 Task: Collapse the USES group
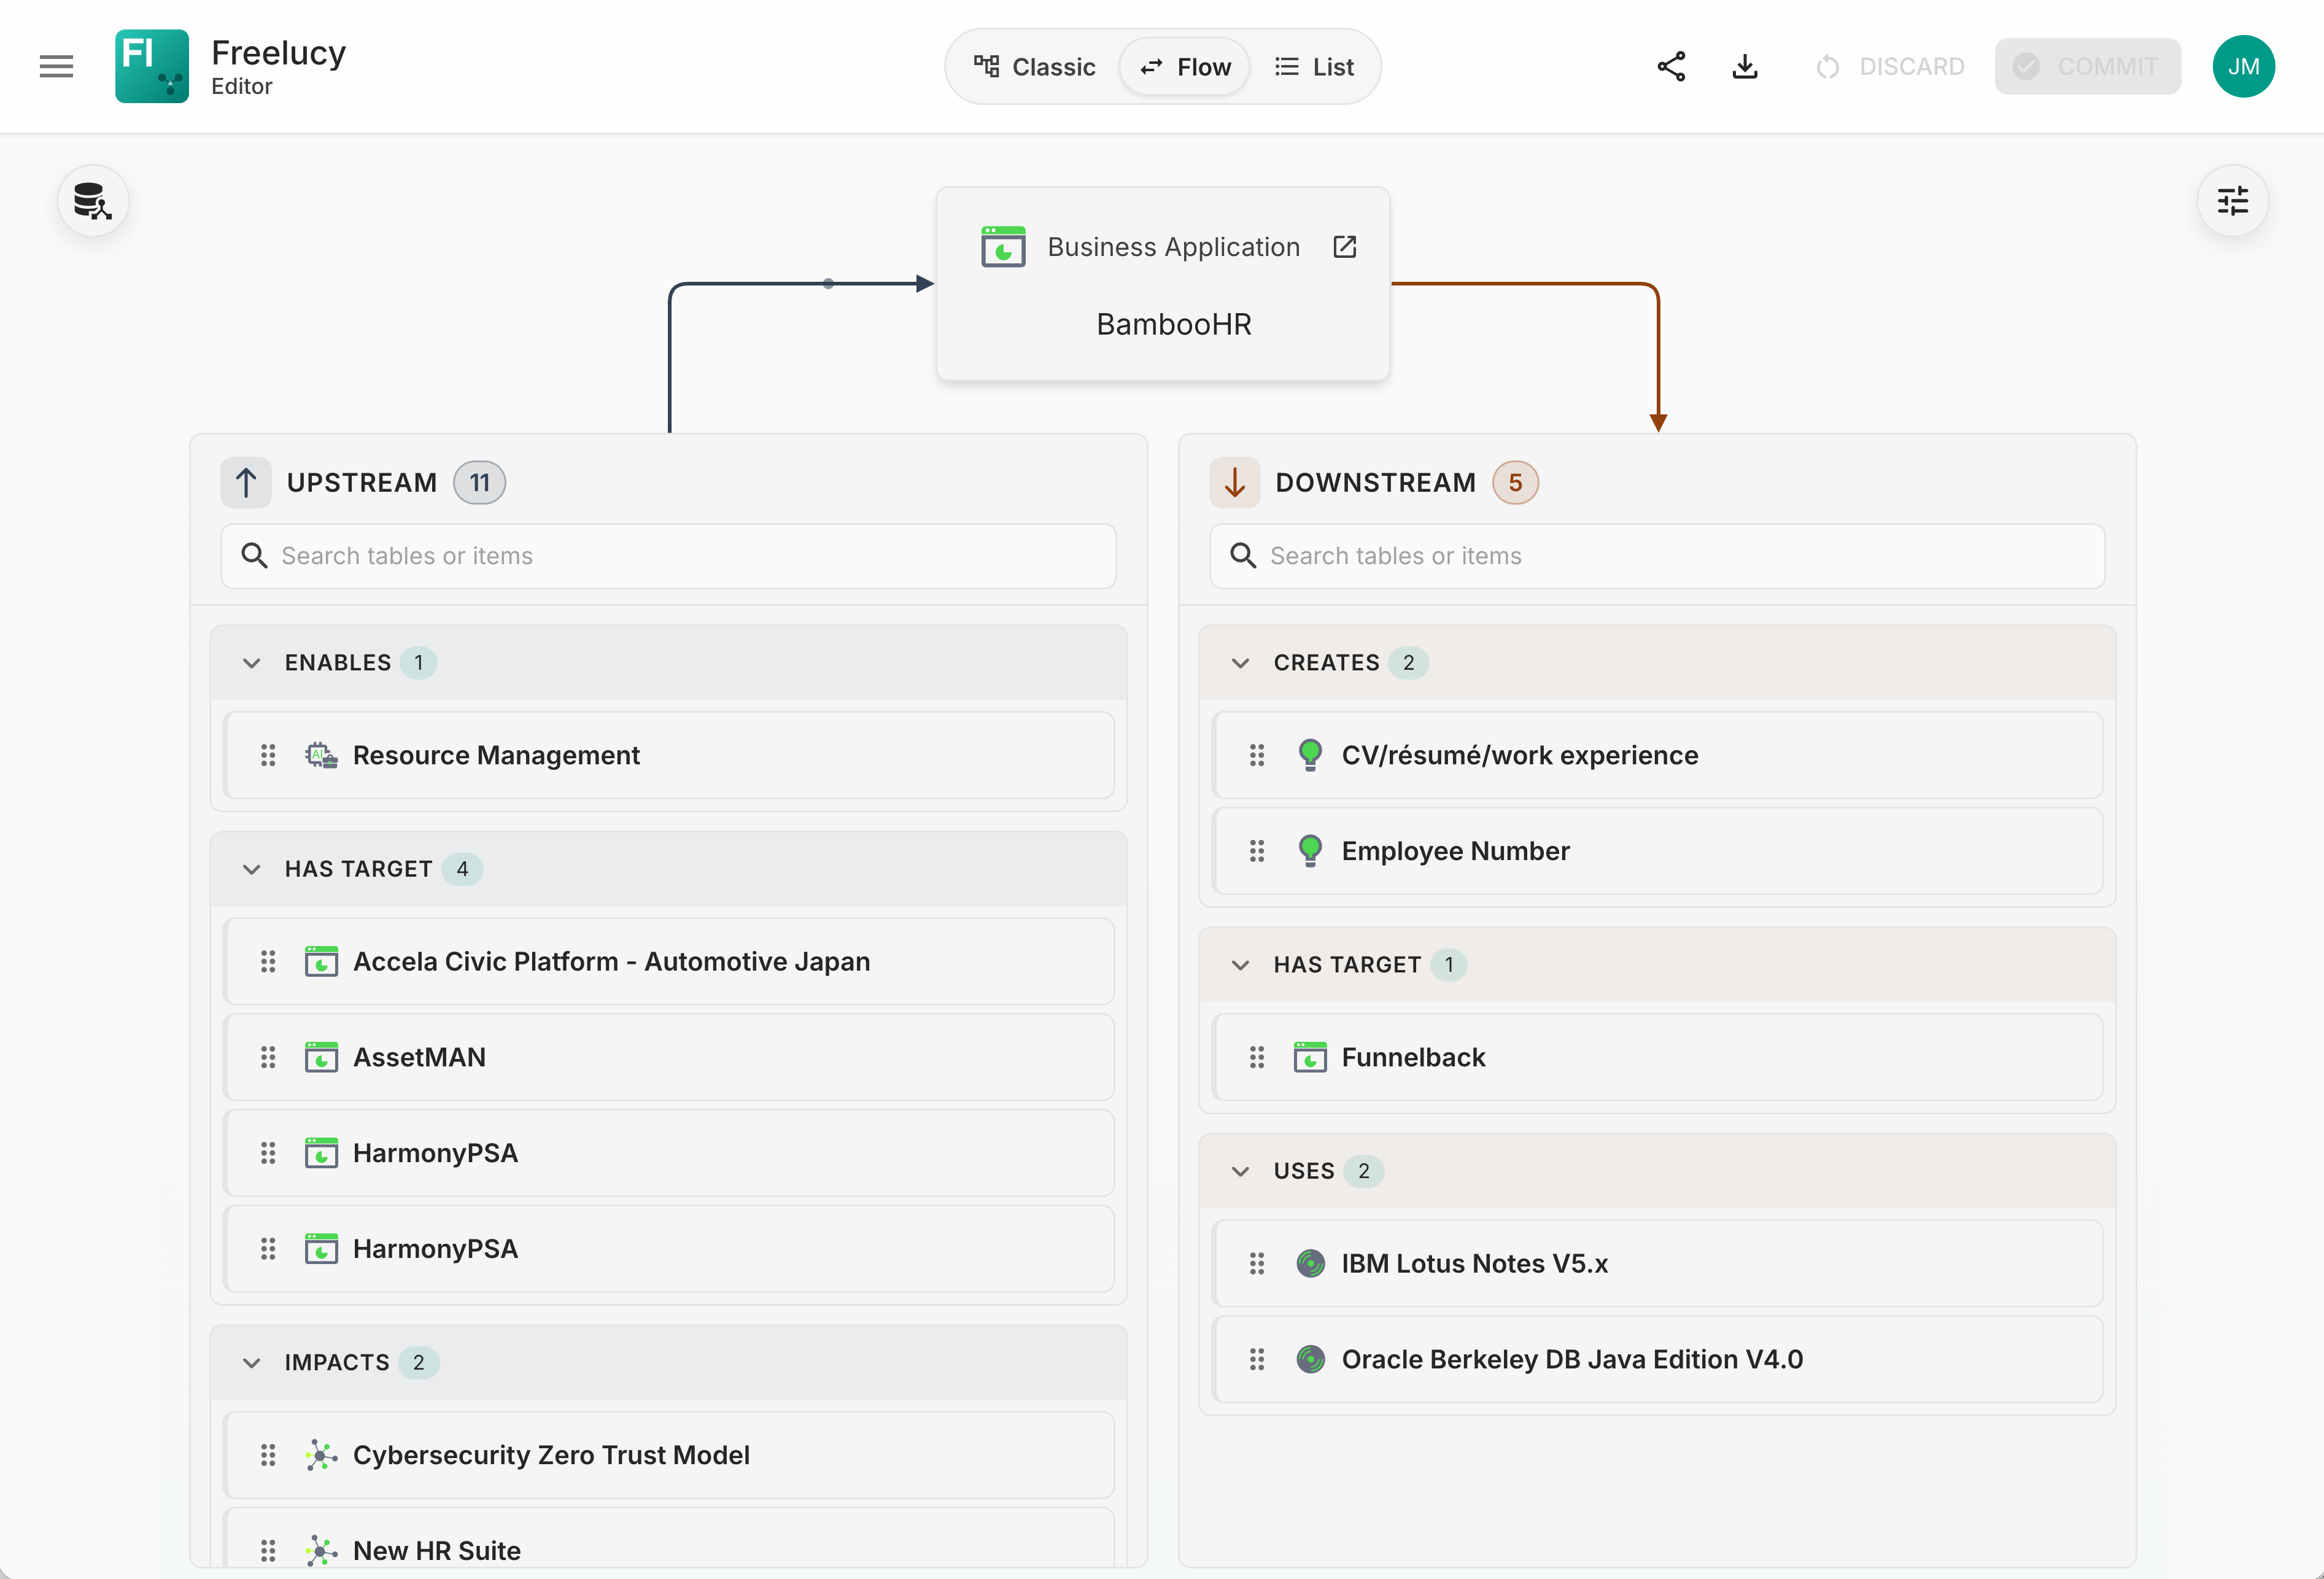(x=1241, y=1171)
